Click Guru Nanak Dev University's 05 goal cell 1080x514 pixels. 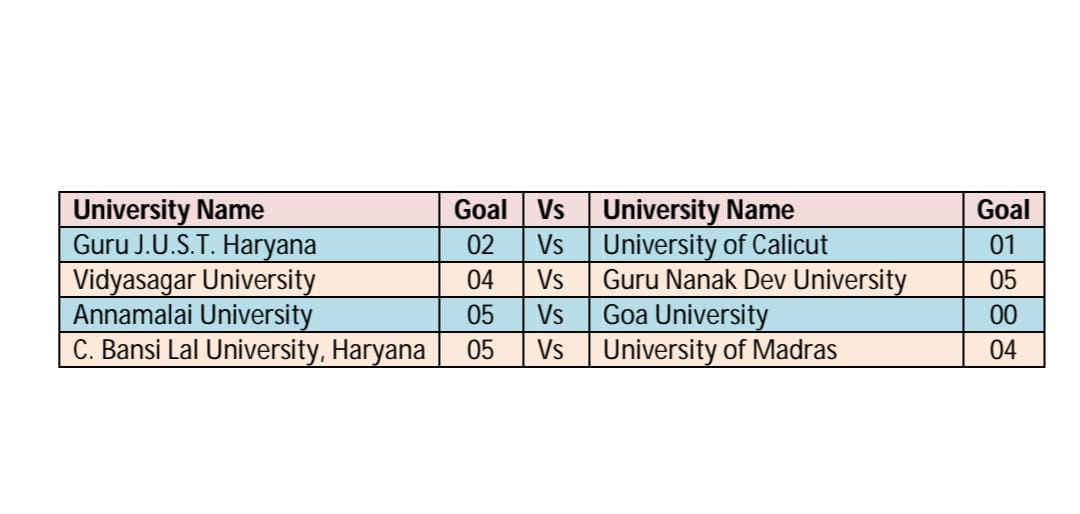1004,280
